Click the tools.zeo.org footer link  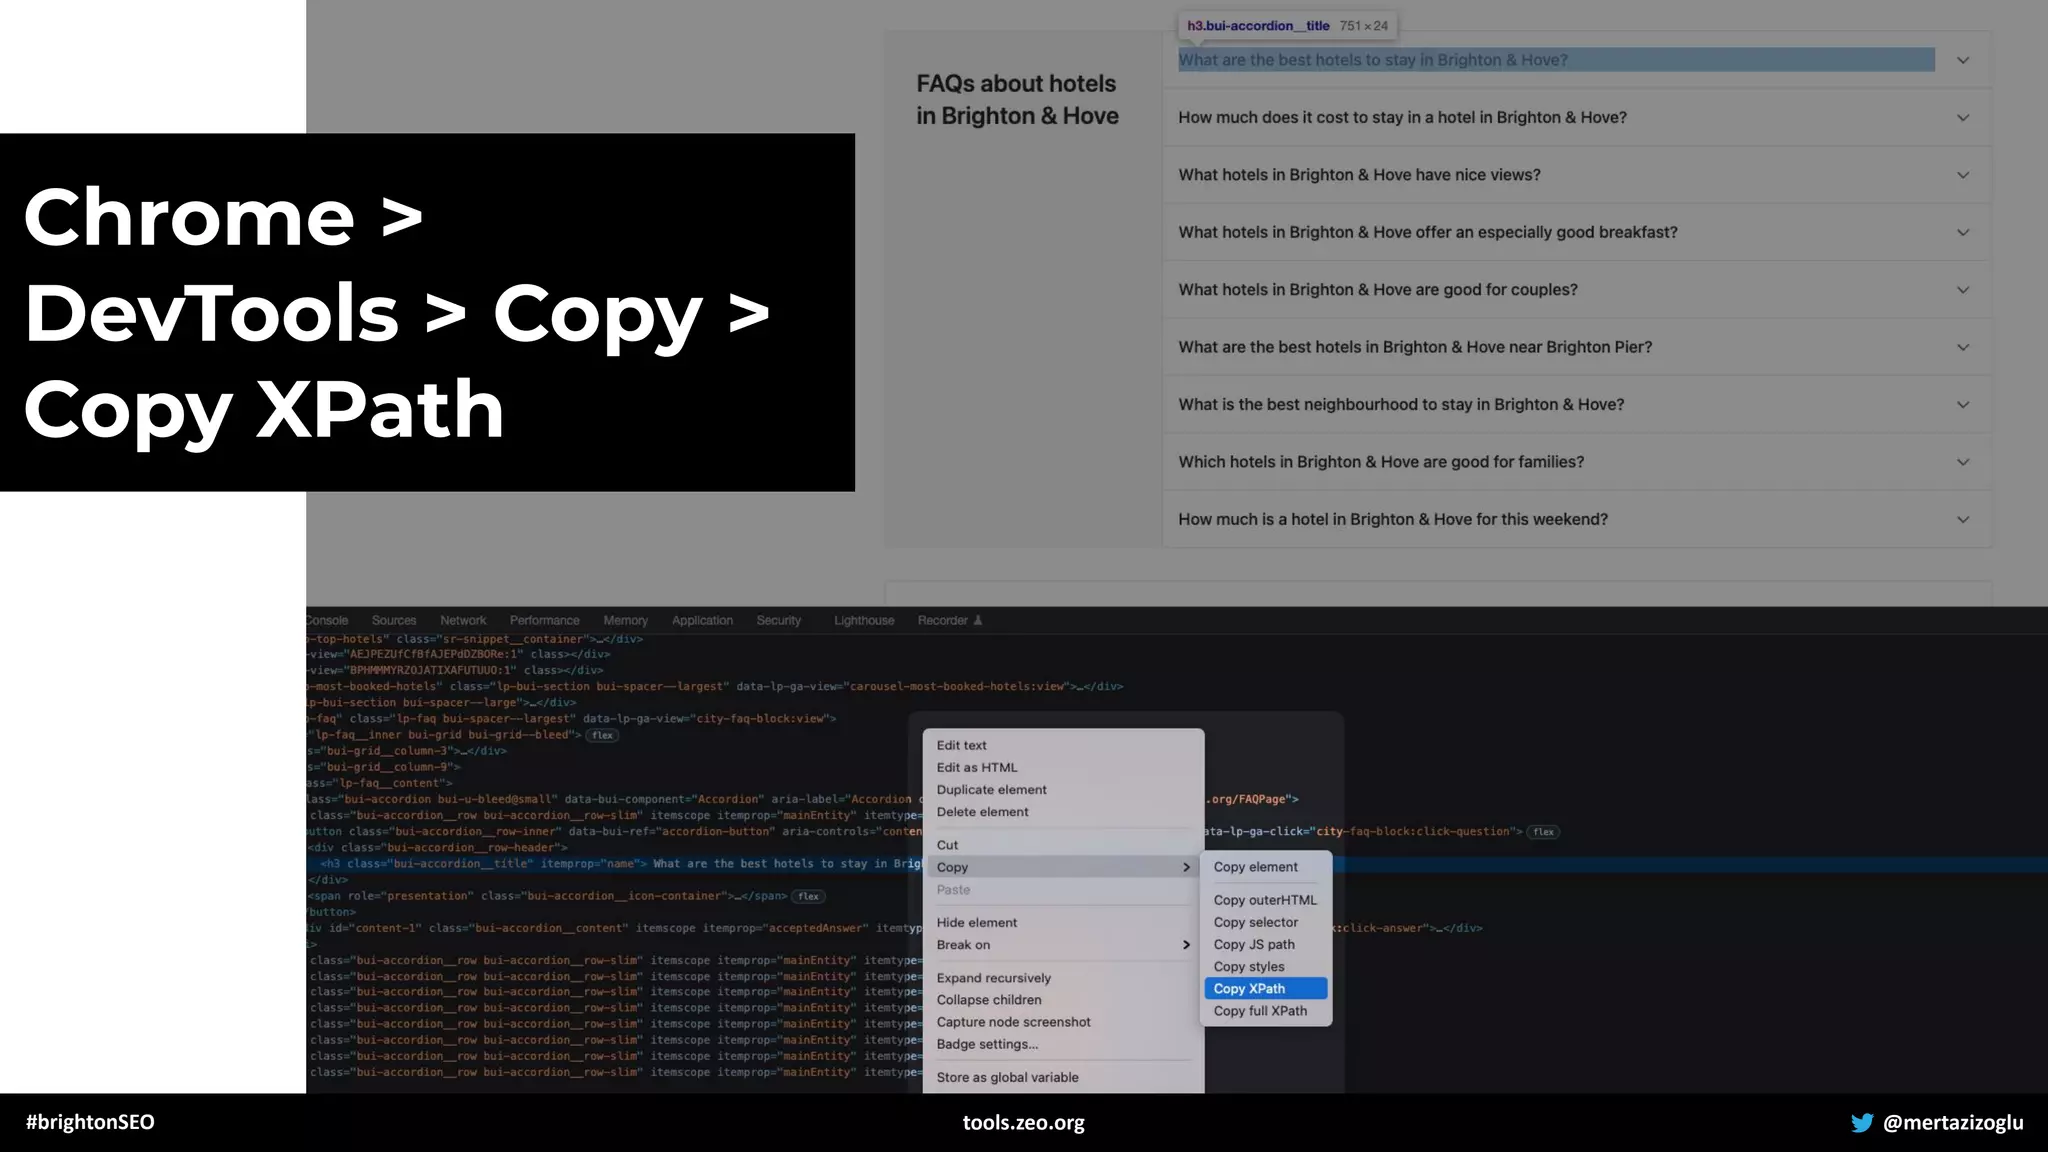click(1024, 1122)
